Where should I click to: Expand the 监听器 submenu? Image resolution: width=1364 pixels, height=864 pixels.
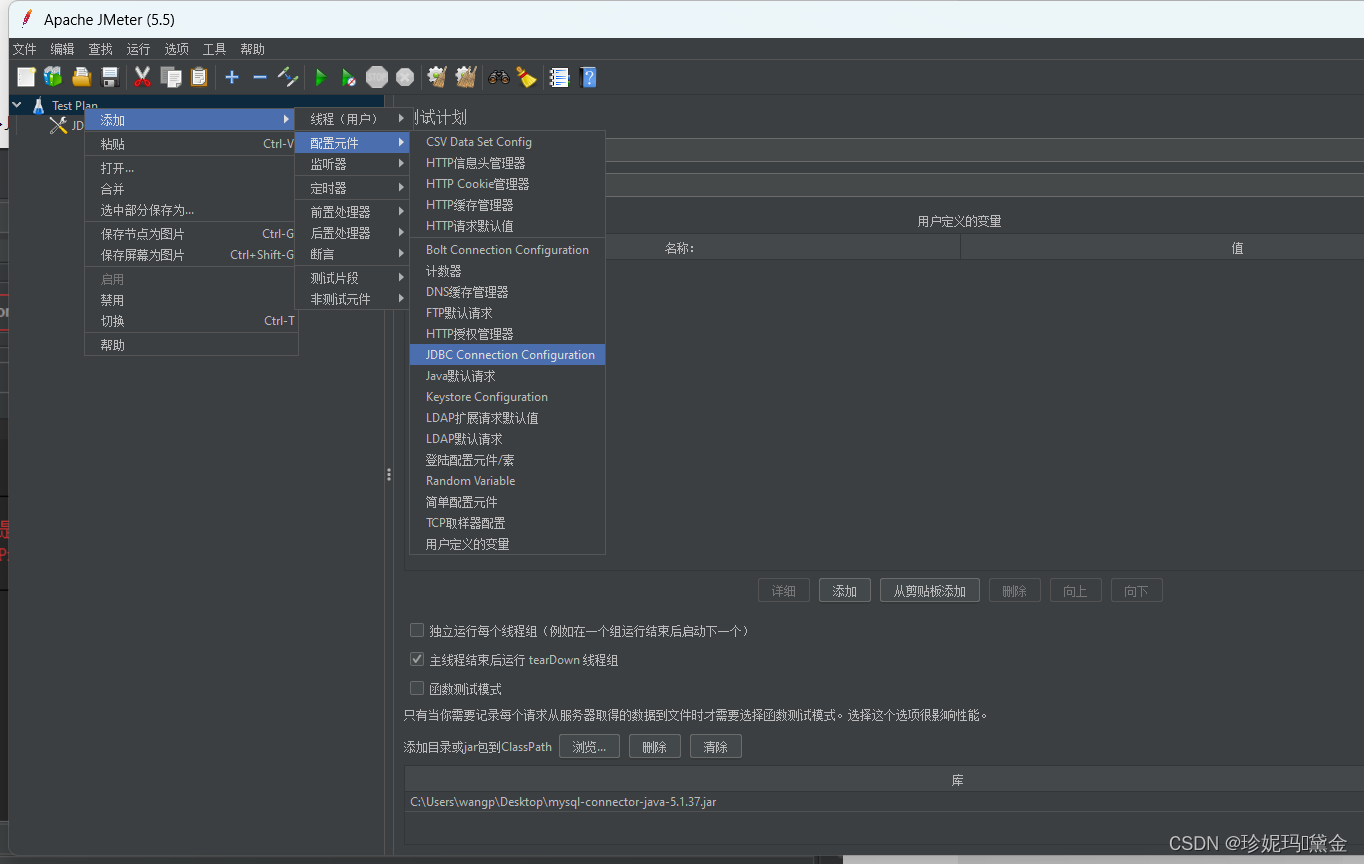[352, 164]
